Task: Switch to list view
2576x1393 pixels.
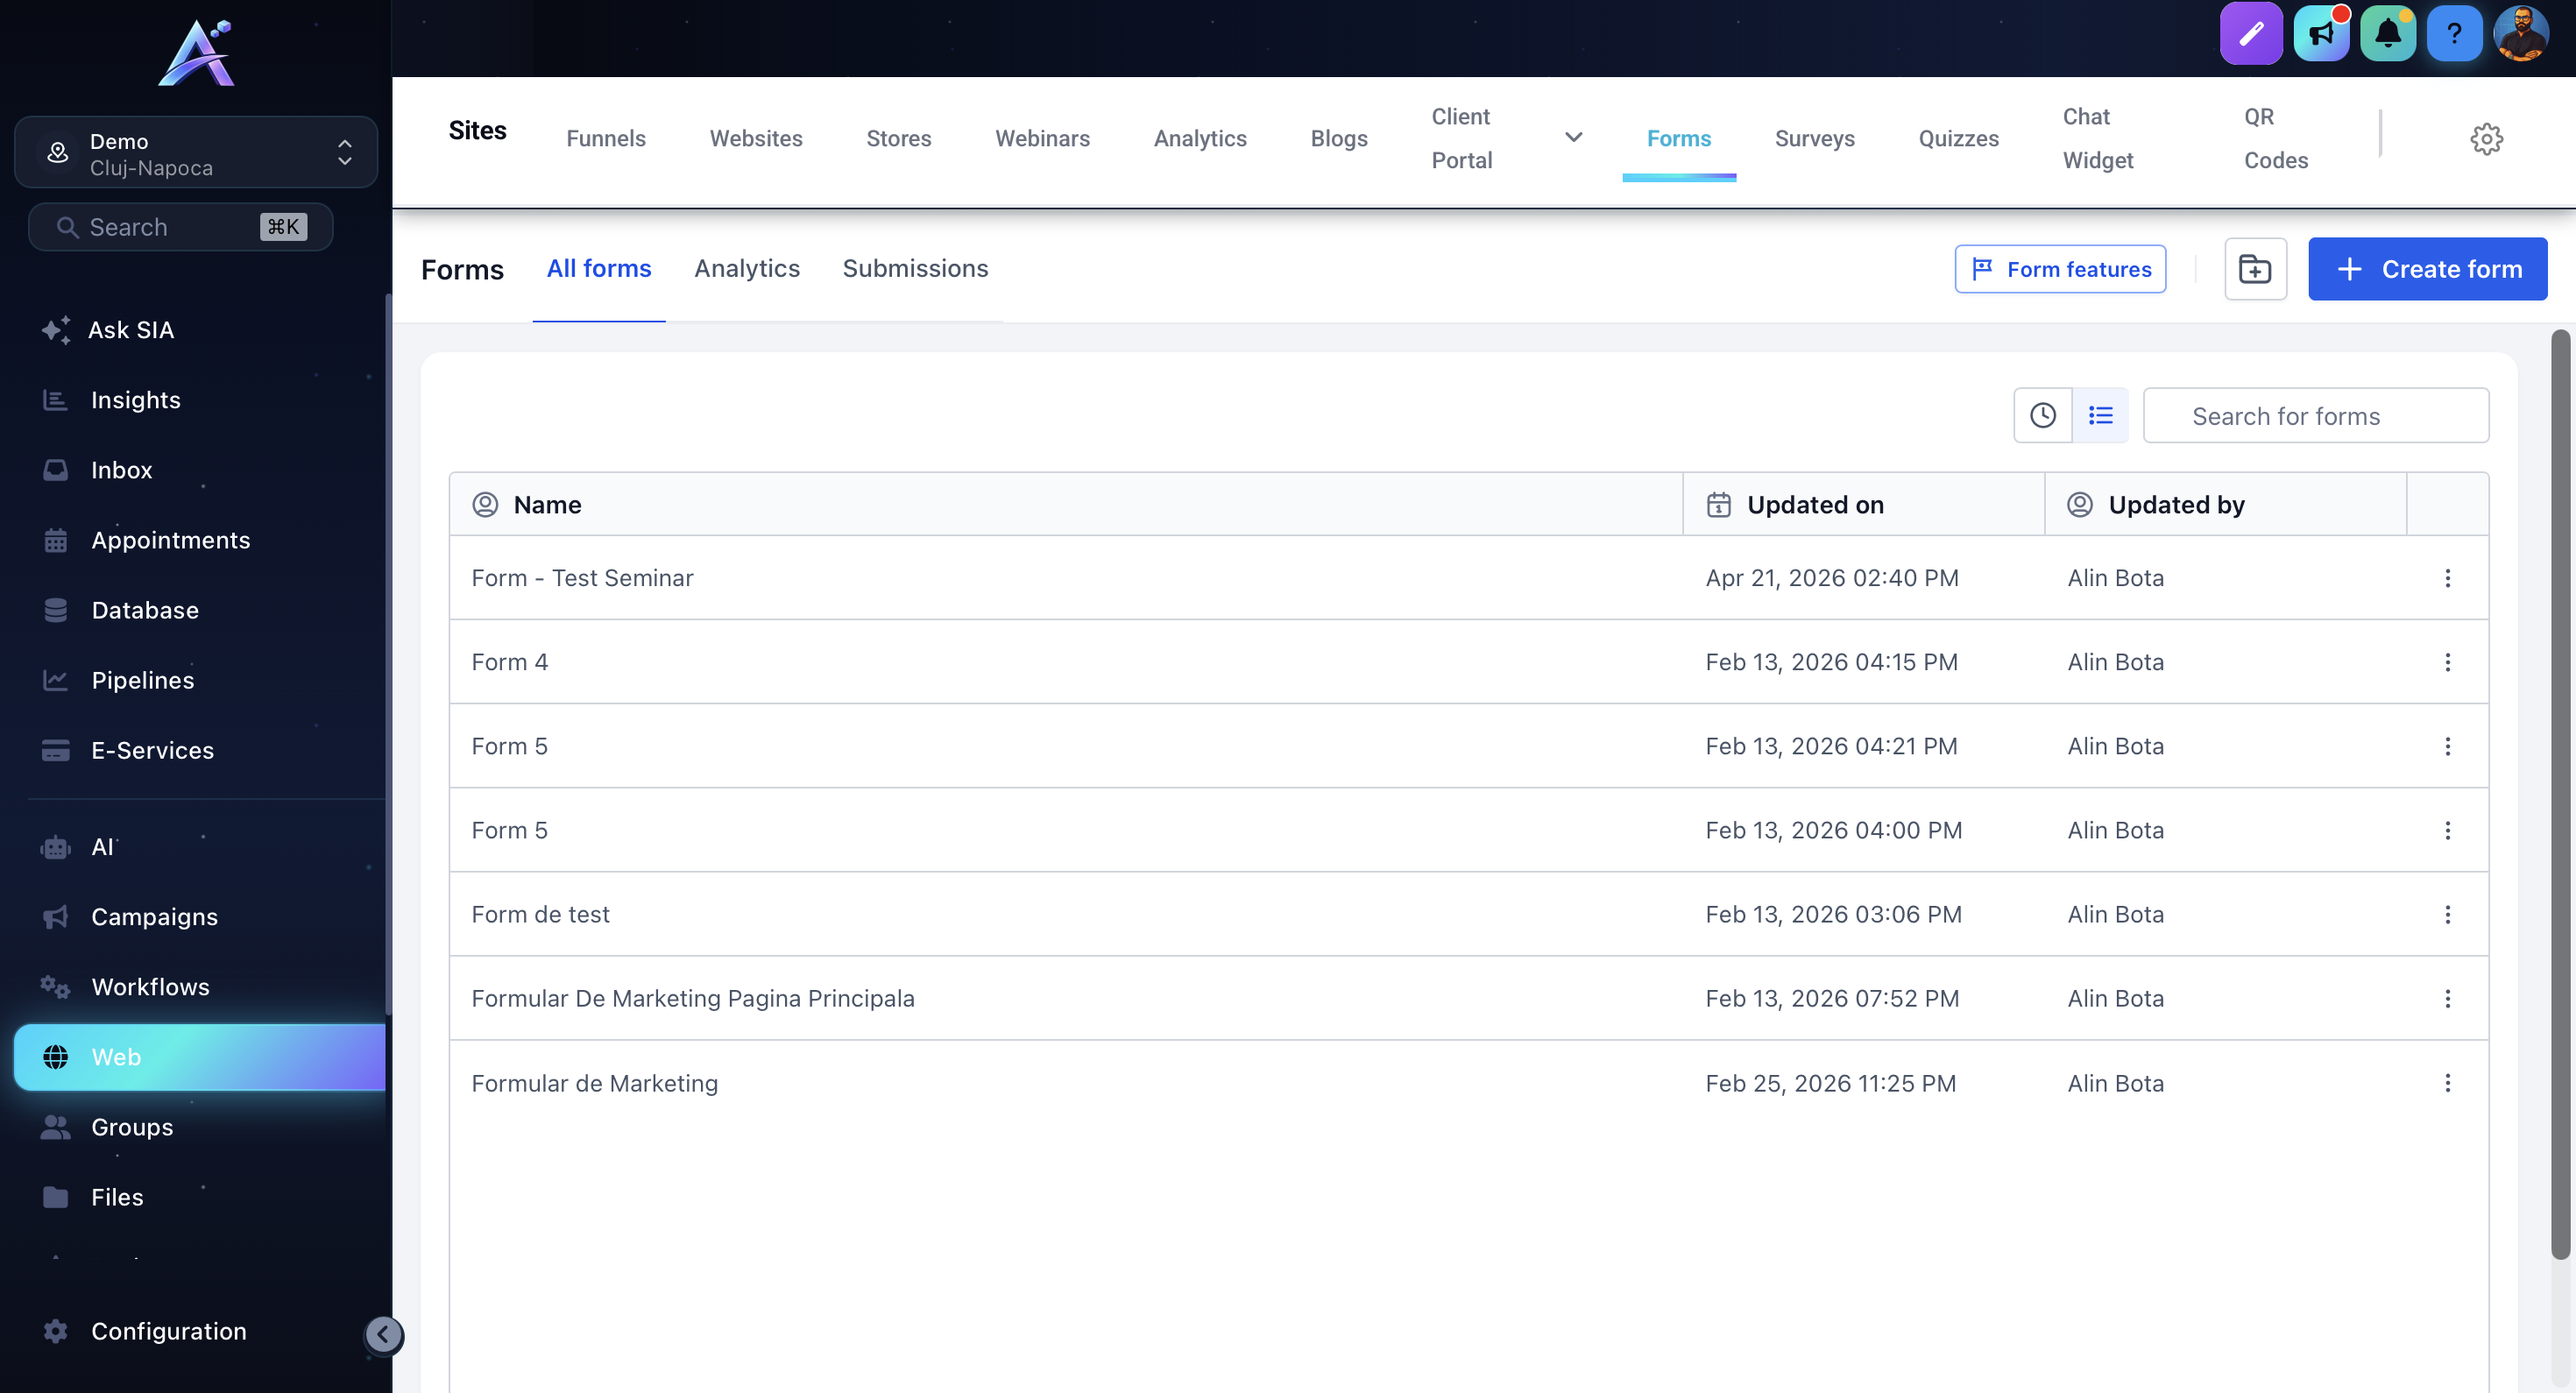Action: pyautogui.click(x=2100, y=415)
